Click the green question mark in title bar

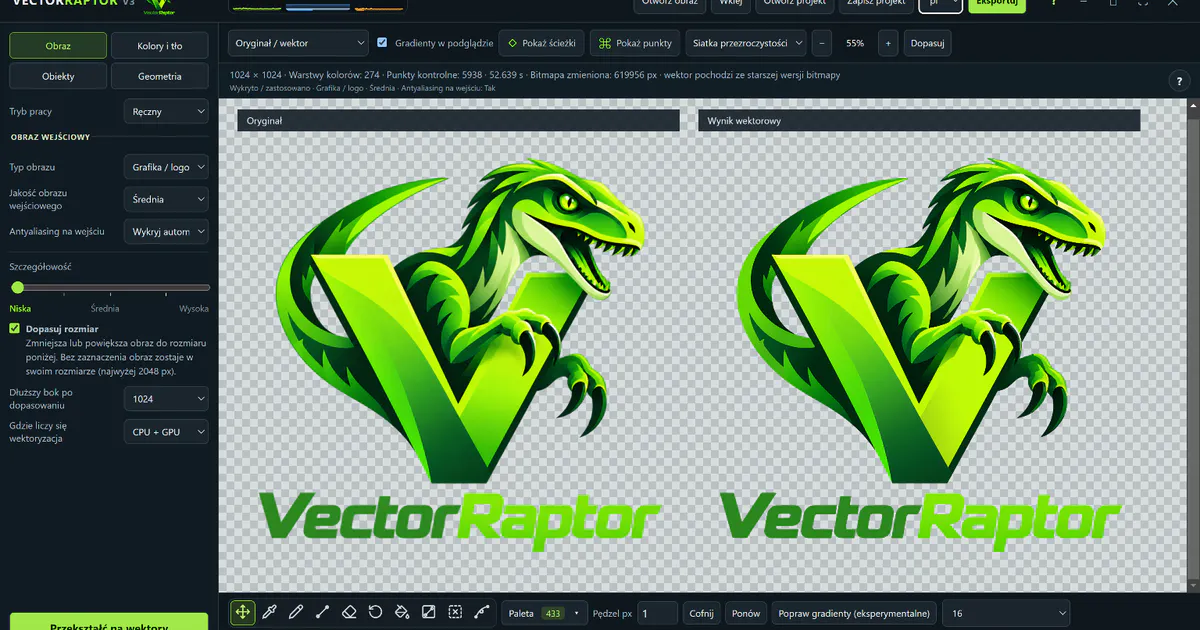(1053, 3)
